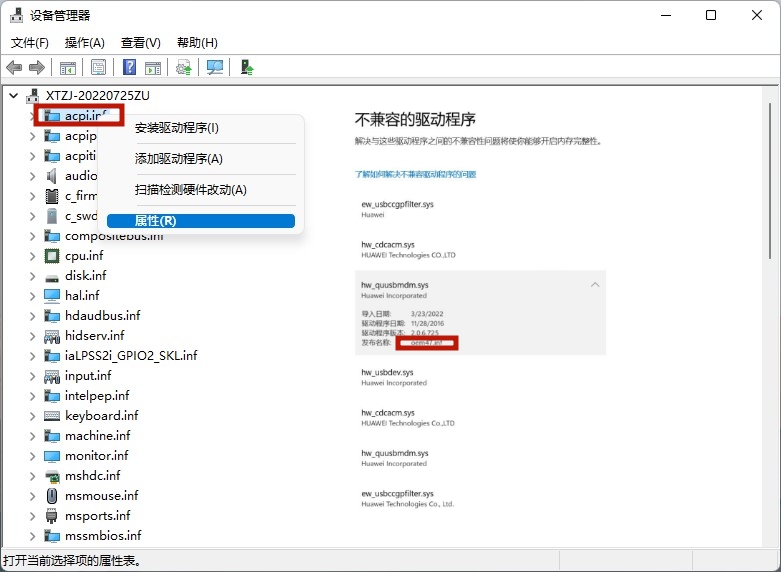Screen dimensions: 781x572
Task: Choose 添加驱动程序(A) from context menu
Action: coord(201,159)
